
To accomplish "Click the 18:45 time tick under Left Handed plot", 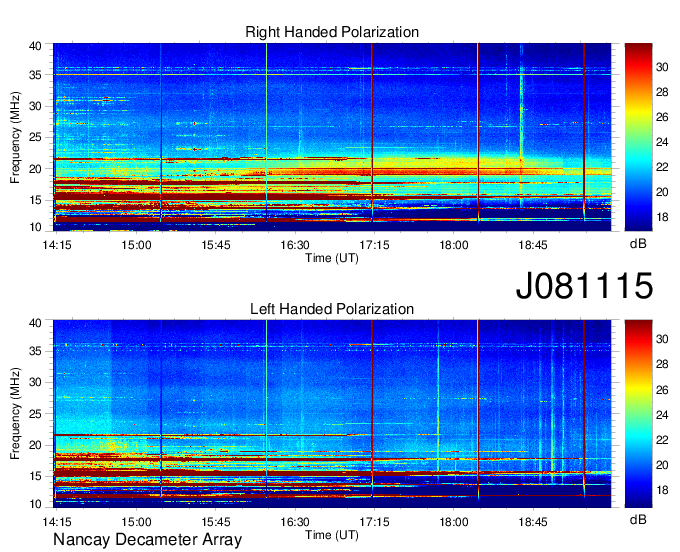I will pos(533,522).
